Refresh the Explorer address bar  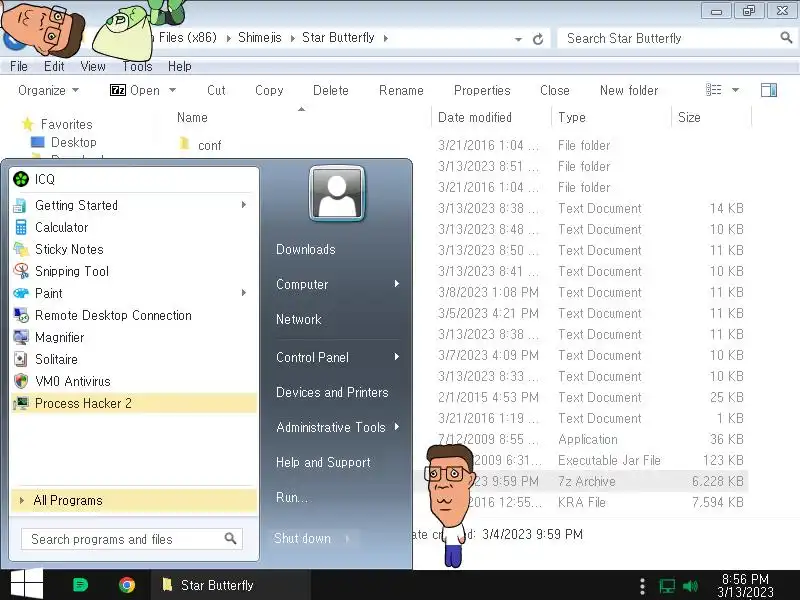click(538, 39)
